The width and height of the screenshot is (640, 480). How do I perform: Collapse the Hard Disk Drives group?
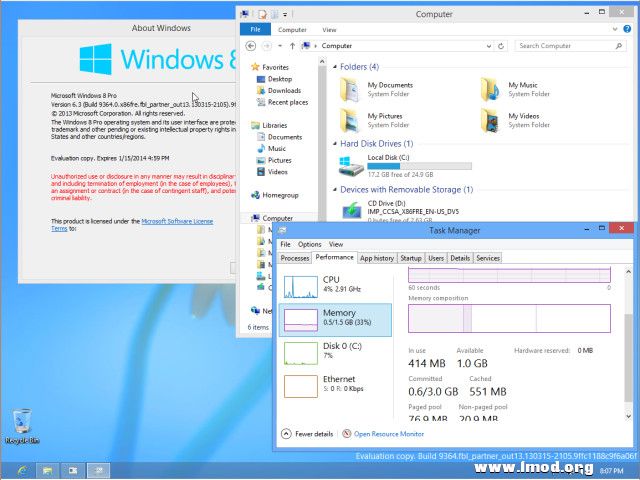[x=334, y=144]
